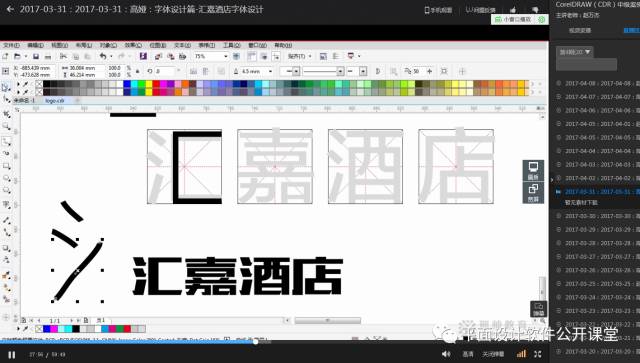Open the signal bars line selector
The image size is (640, 363).
[x=521, y=354]
